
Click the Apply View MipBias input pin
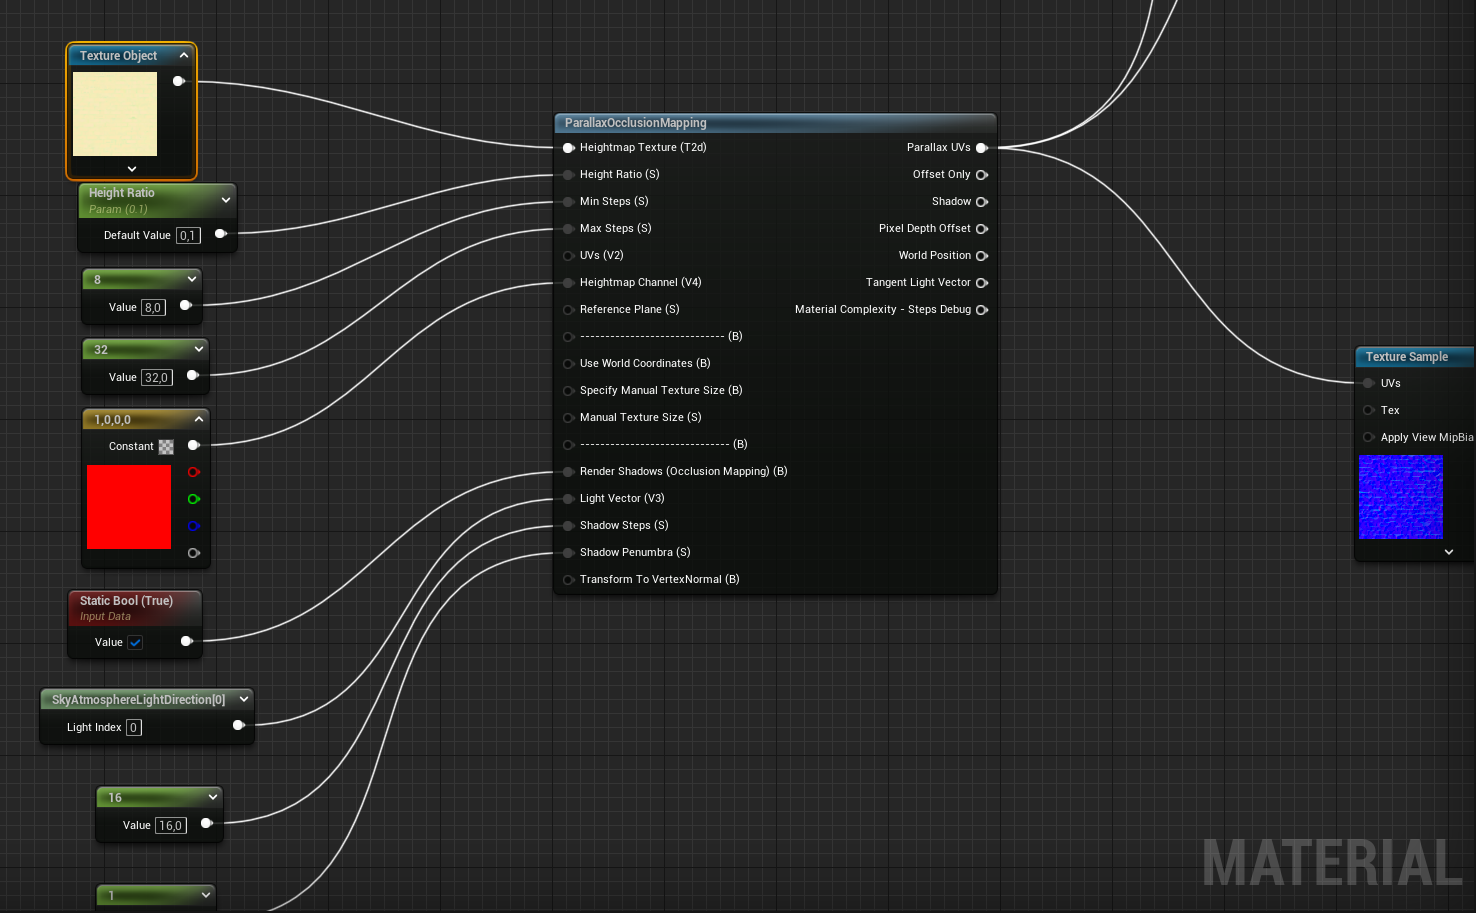[1368, 437]
